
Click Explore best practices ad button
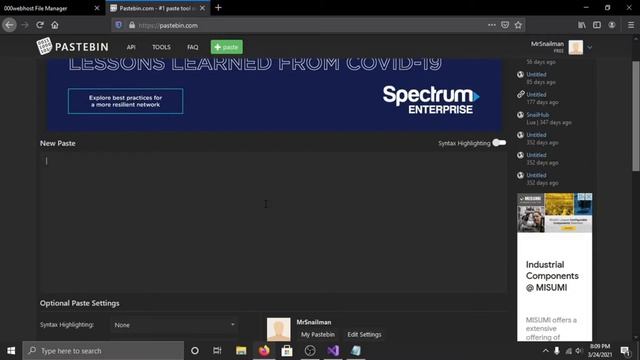pyautogui.click(x=125, y=101)
